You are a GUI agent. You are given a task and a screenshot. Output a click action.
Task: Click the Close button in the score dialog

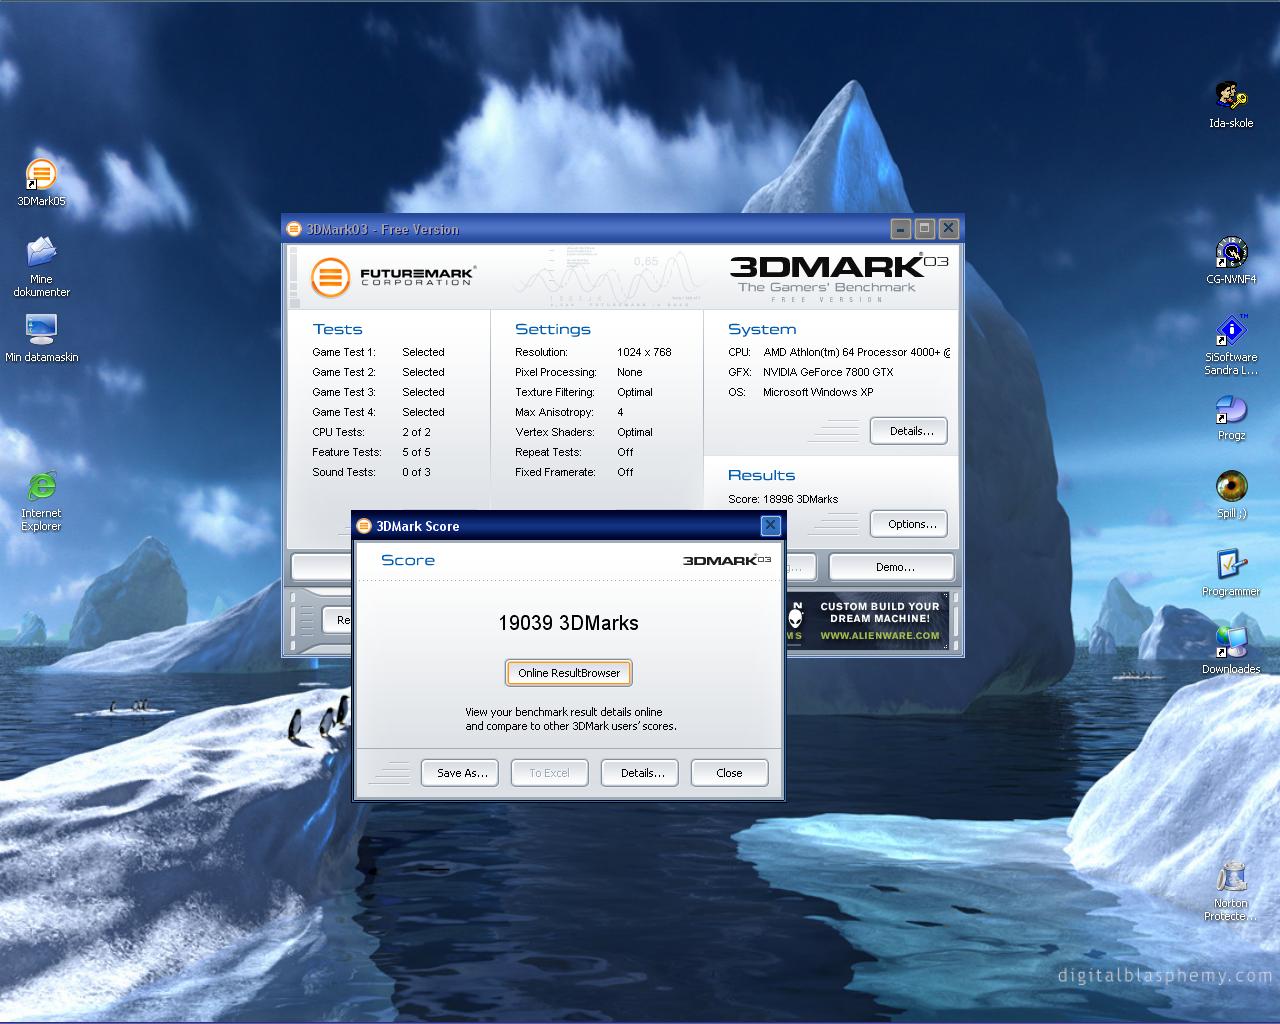(x=729, y=773)
